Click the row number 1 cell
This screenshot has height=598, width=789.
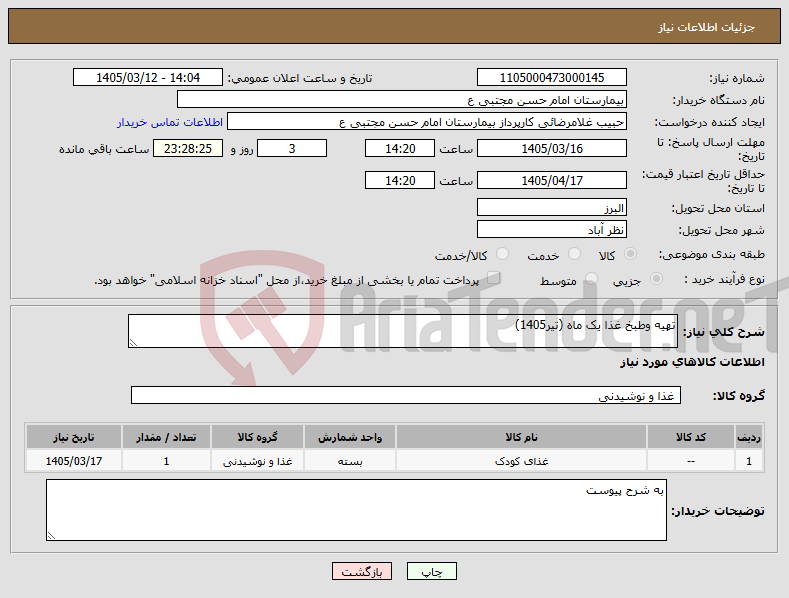pyautogui.click(x=749, y=461)
